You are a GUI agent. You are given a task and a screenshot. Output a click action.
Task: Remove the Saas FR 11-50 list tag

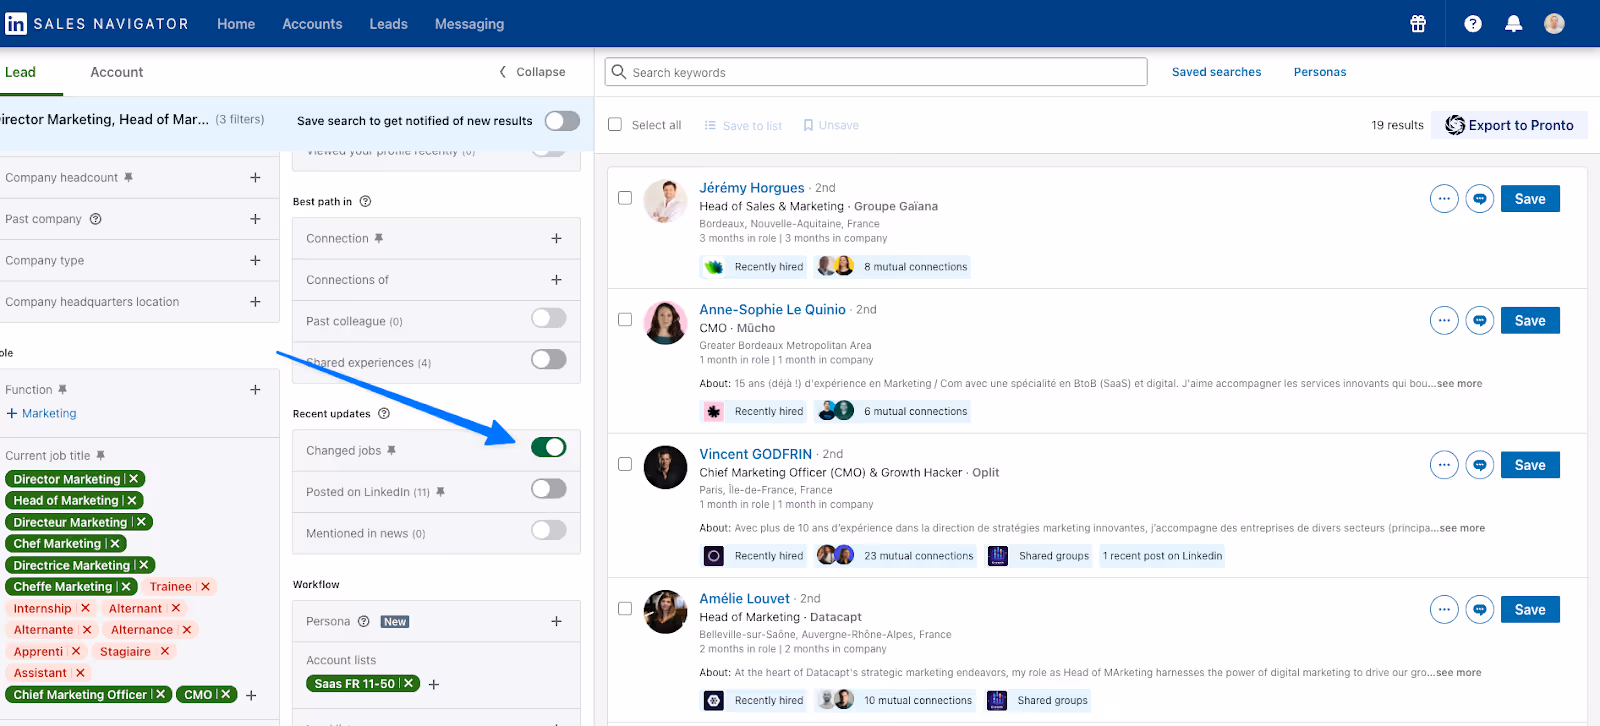tap(408, 684)
